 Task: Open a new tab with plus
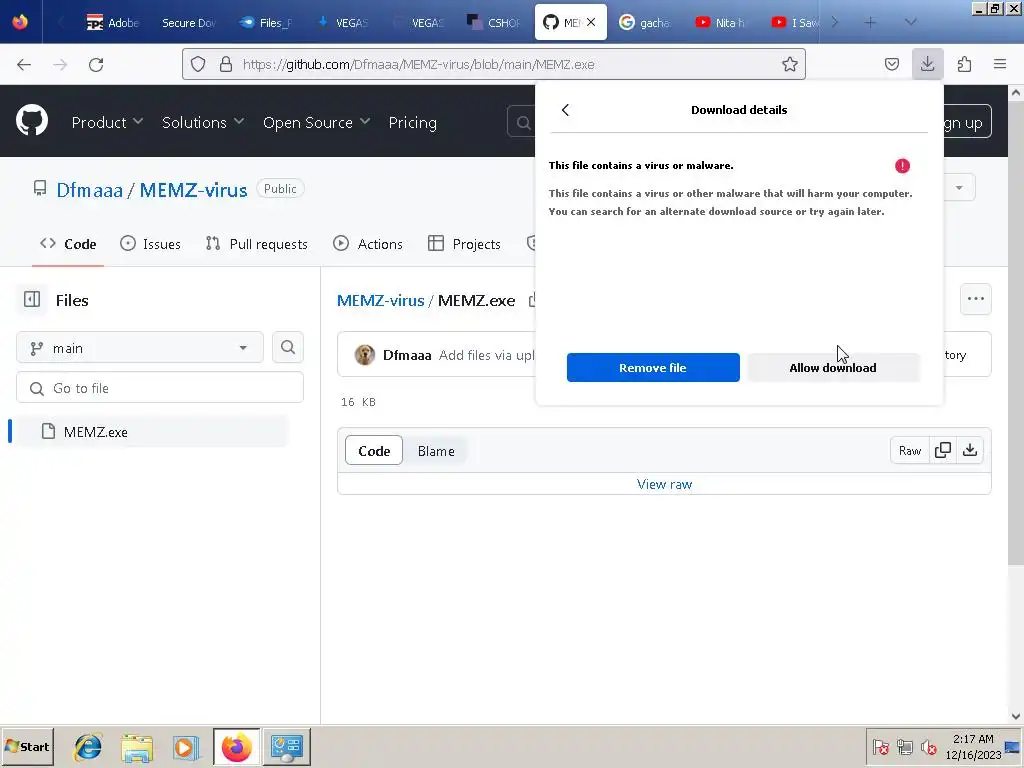(870, 22)
